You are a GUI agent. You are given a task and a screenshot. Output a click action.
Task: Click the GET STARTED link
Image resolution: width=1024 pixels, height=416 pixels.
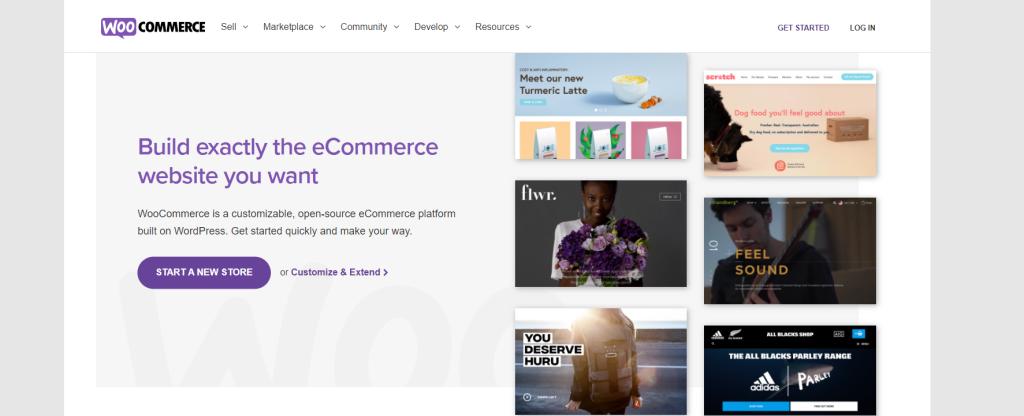coord(803,28)
